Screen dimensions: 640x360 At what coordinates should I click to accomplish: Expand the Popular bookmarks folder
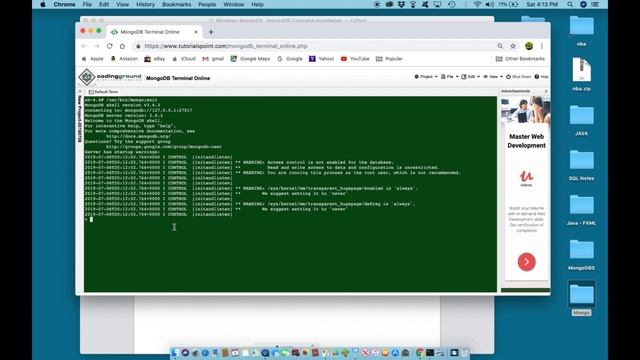pos(389,59)
